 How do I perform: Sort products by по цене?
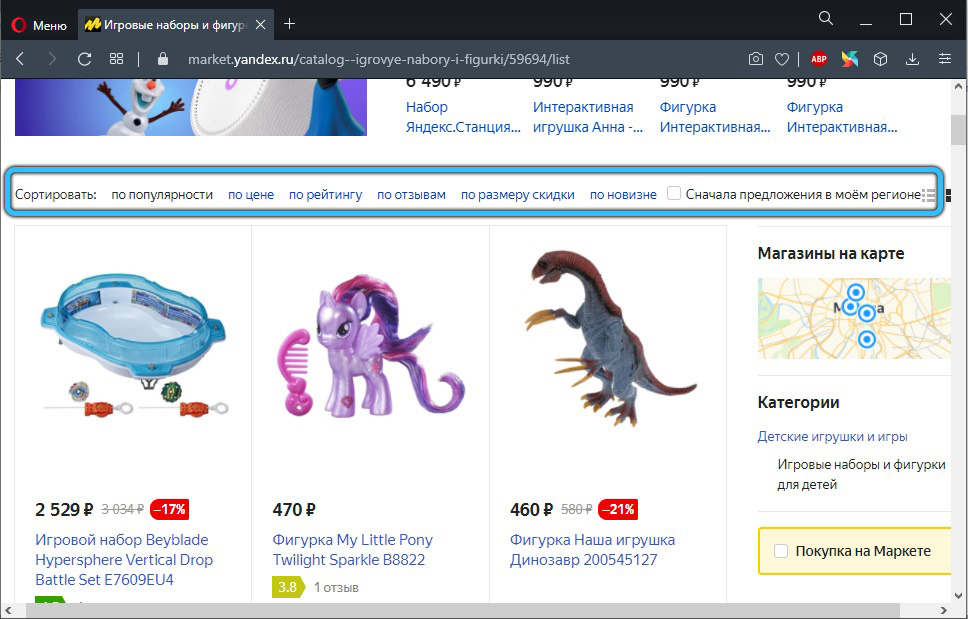[x=251, y=195]
